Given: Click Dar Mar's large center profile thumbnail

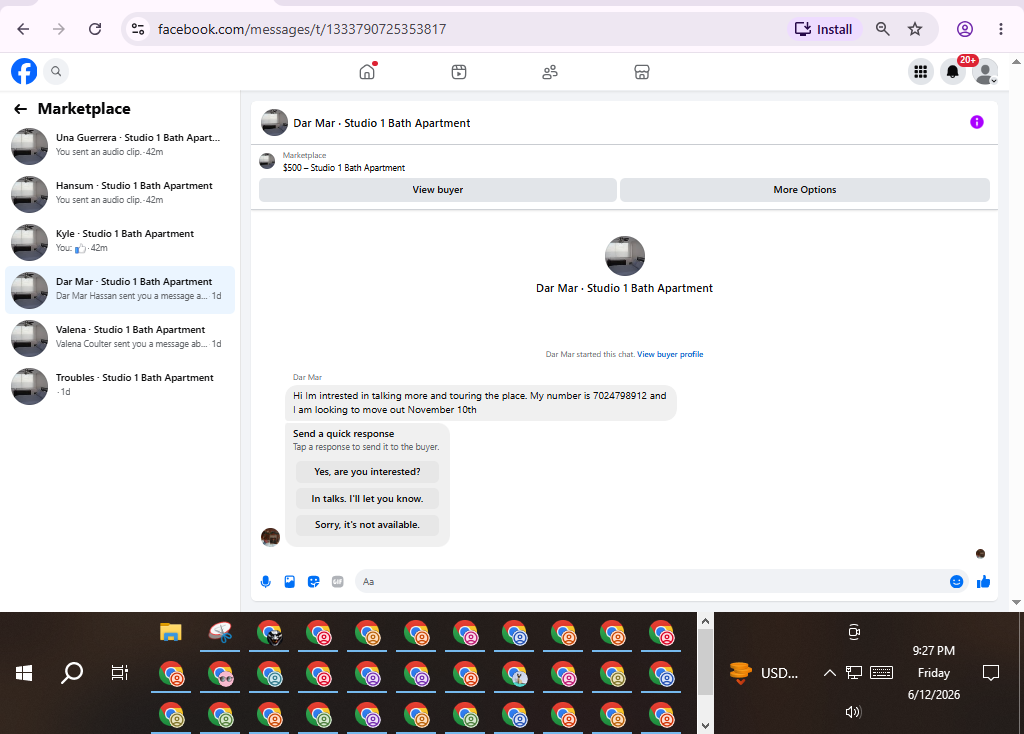Looking at the screenshot, I should (x=625, y=256).
